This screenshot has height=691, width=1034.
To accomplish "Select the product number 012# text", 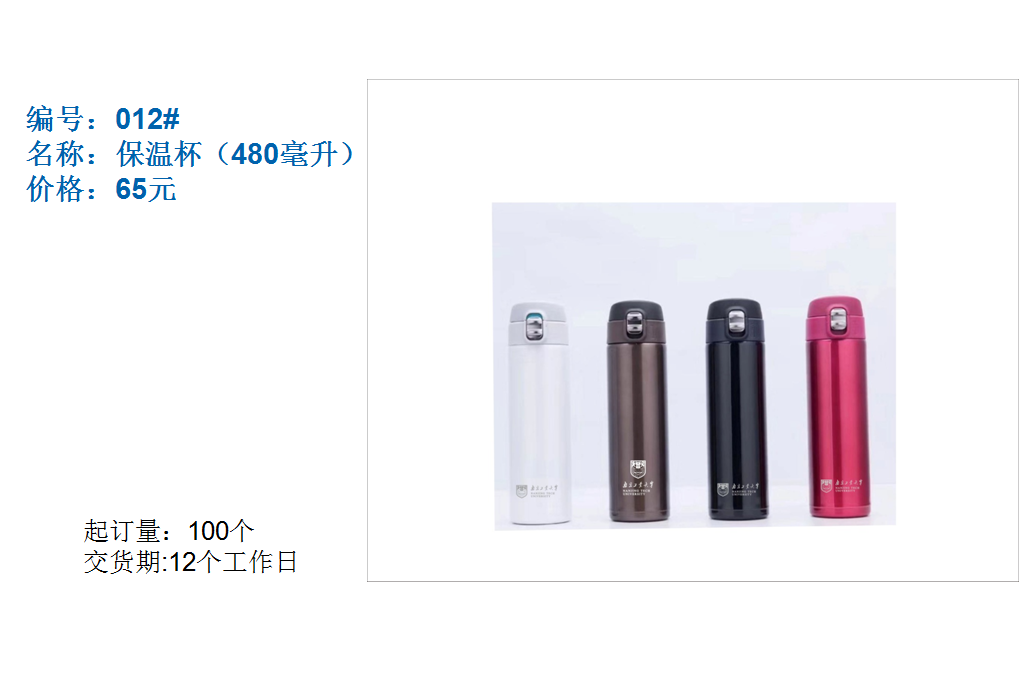I will [x=147, y=119].
